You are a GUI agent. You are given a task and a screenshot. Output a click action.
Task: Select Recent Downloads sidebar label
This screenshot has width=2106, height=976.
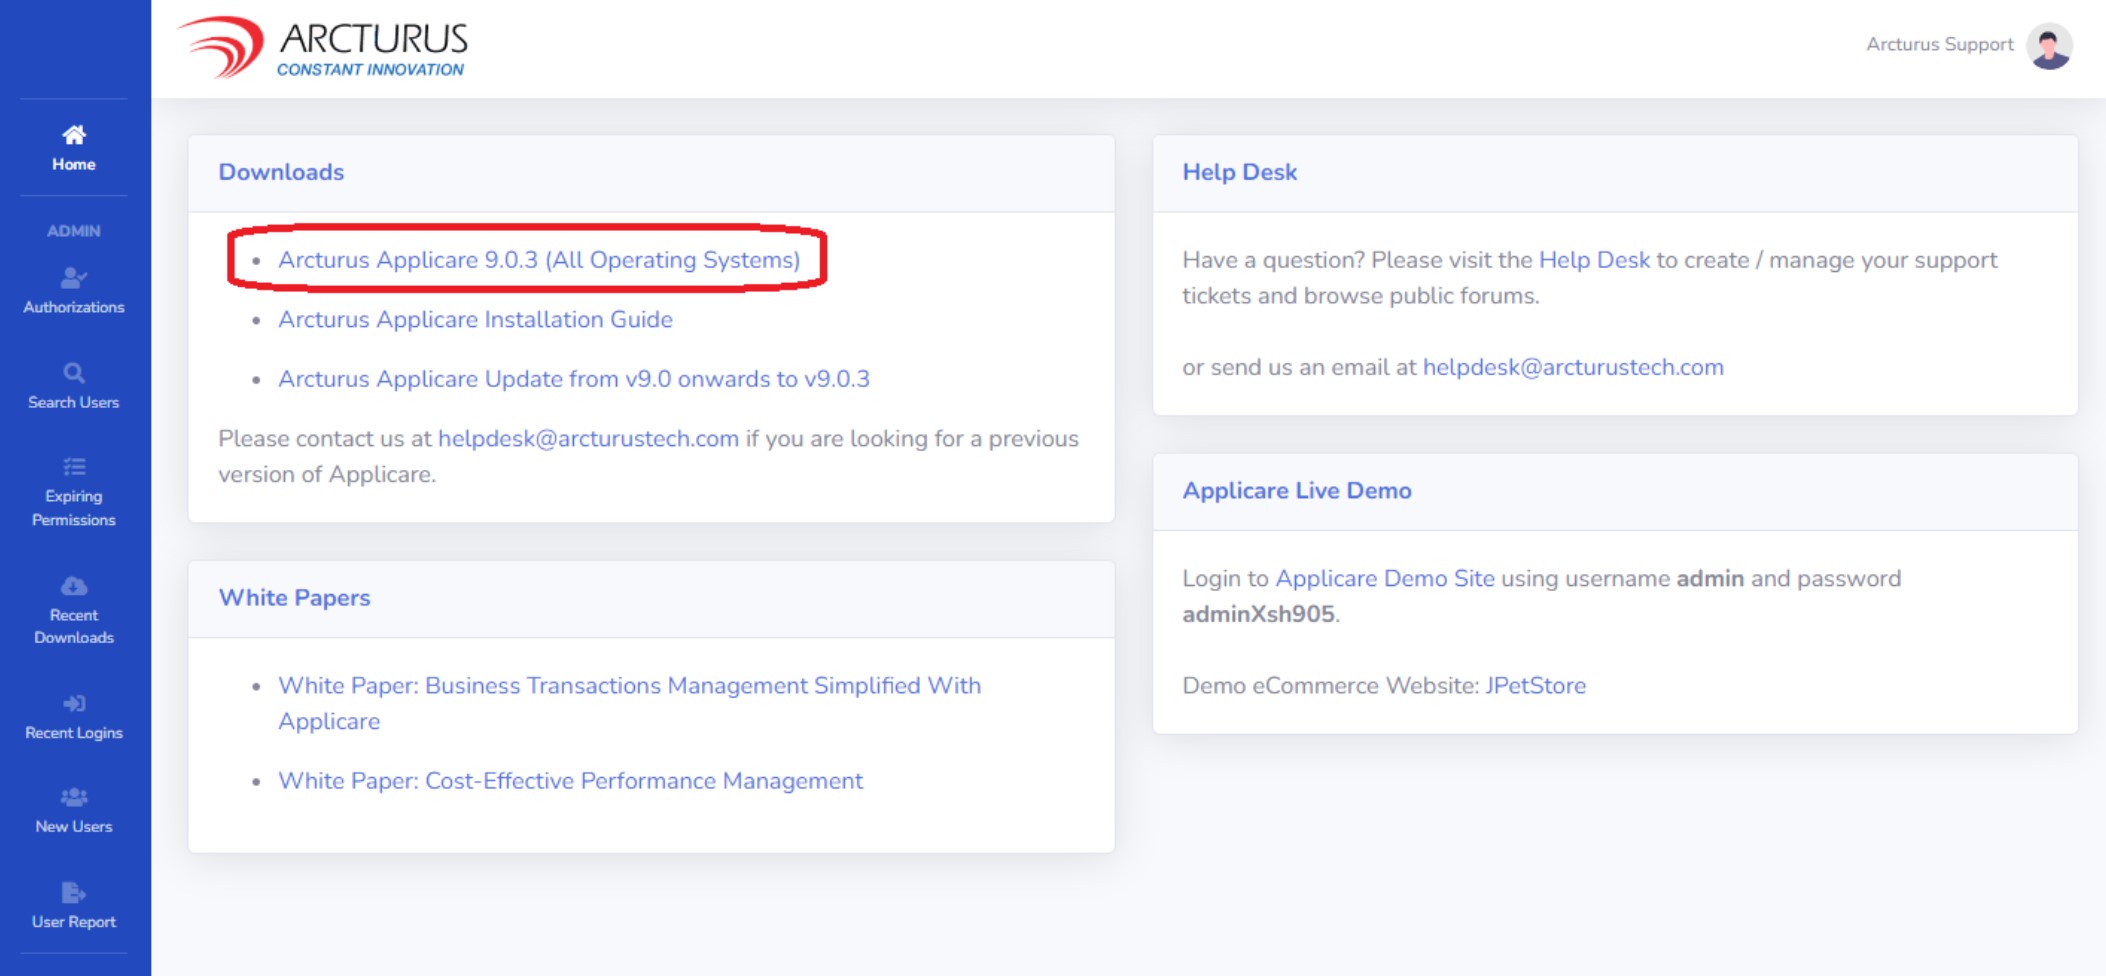(x=74, y=626)
